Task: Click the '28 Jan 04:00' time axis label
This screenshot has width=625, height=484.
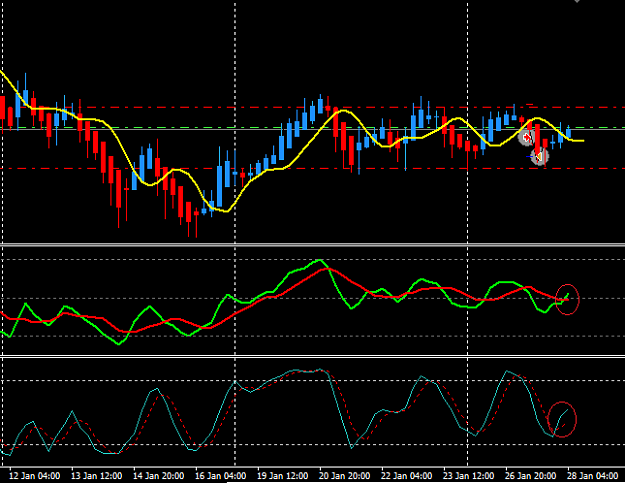Action: pyautogui.click(x=592, y=476)
